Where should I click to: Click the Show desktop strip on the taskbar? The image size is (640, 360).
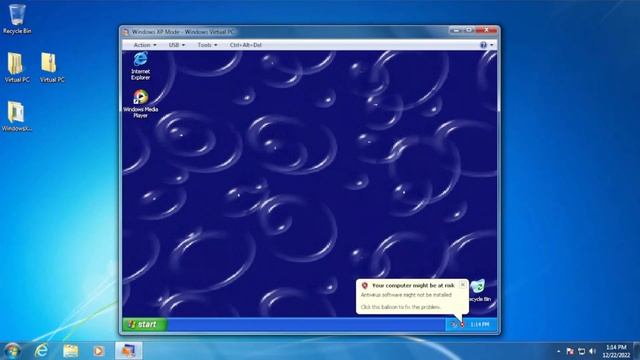[x=637, y=351]
